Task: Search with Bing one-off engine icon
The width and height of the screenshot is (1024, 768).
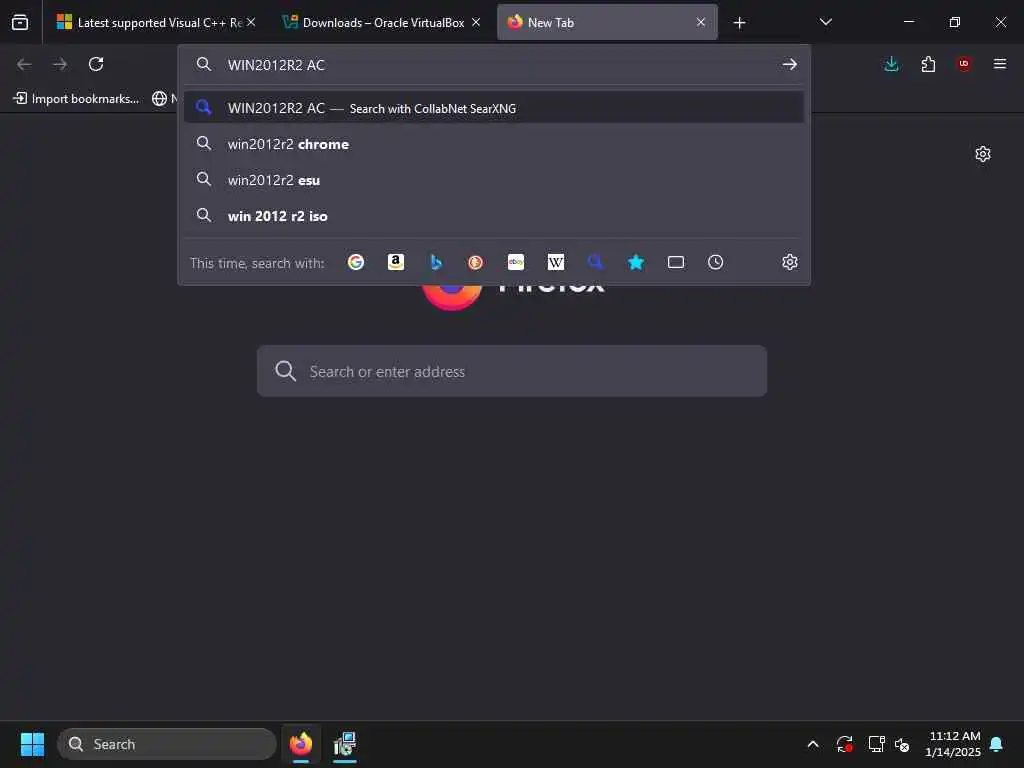Action: pos(436,262)
